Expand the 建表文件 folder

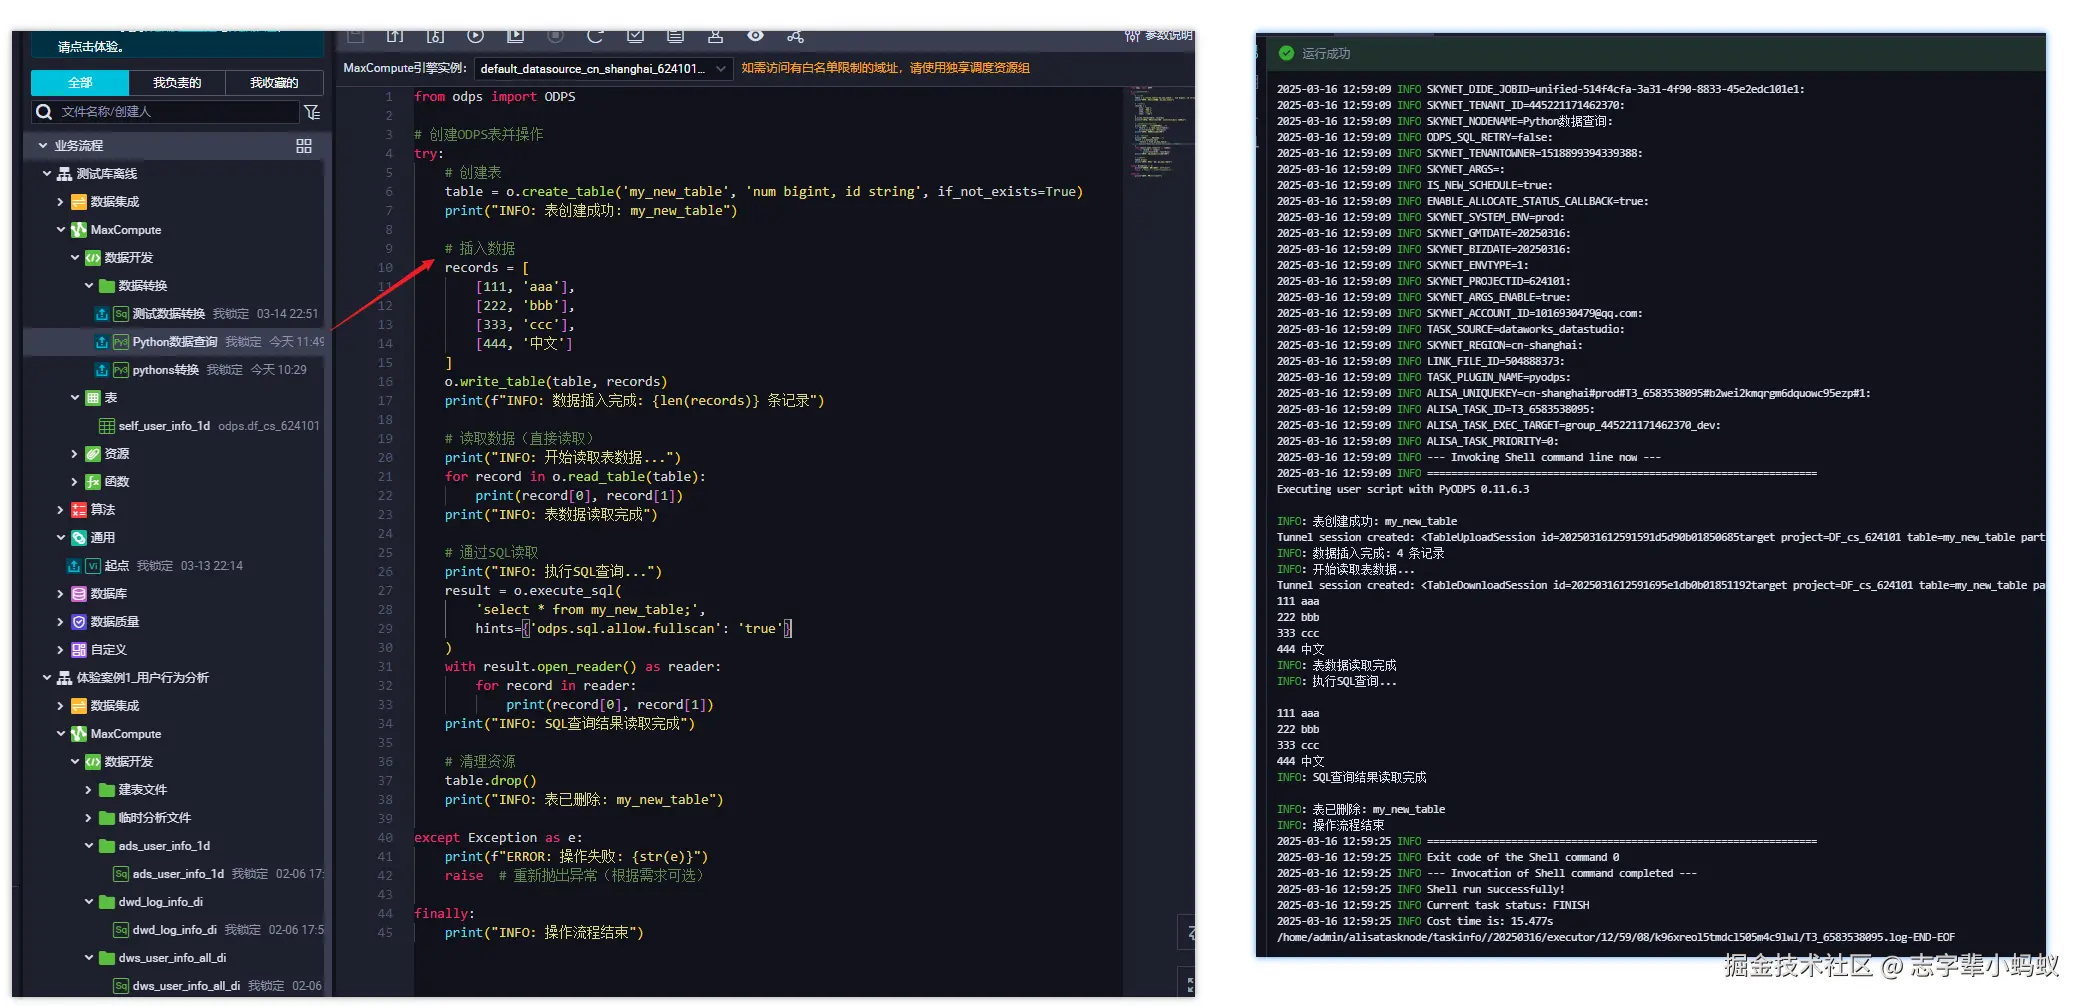(x=89, y=790)
